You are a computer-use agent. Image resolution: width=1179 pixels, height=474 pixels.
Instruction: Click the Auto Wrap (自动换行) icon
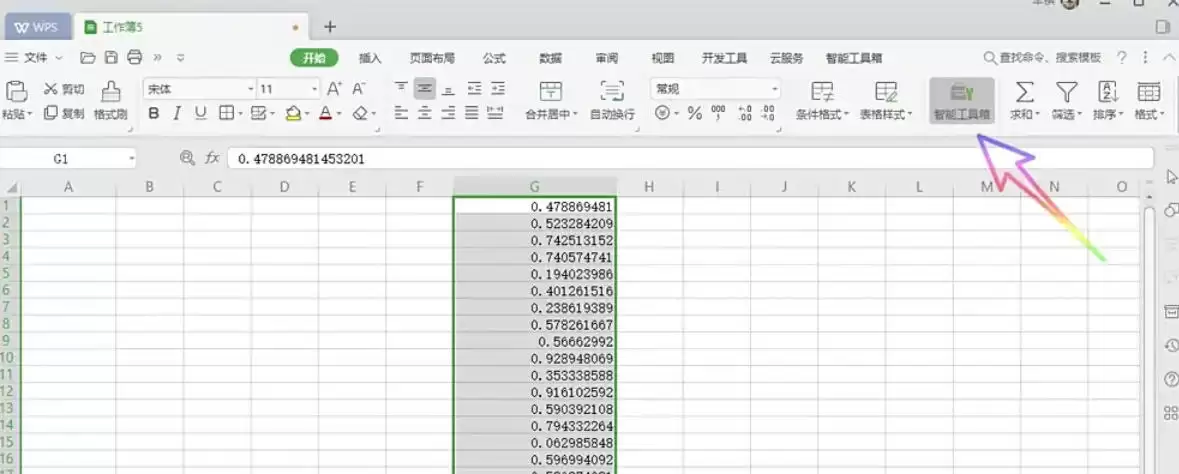pos(612,91)
